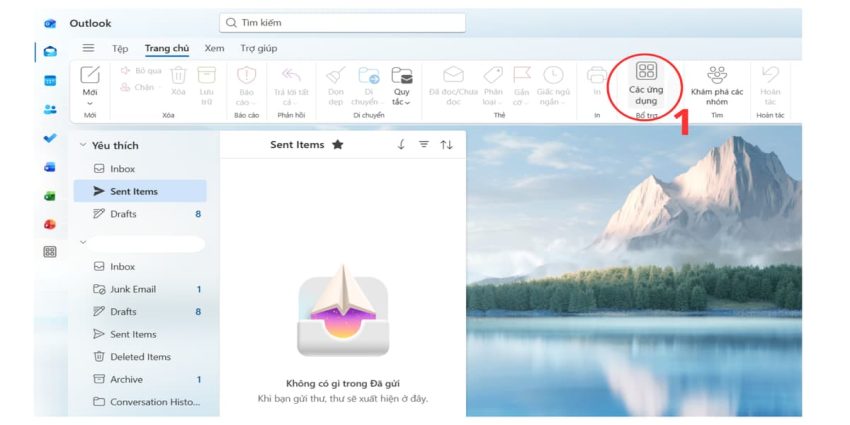Launch the Word app icon
Image resolution: width=850 pixels, height=425 pixels.
[50, 167]
